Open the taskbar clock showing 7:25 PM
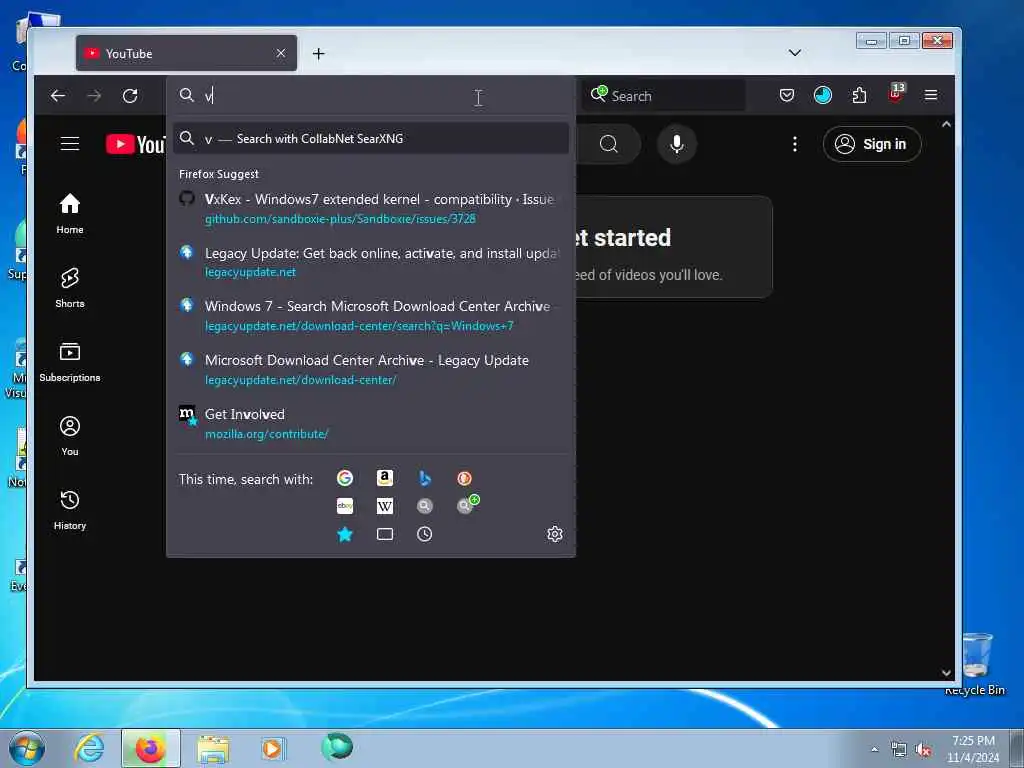The width and height of the screenshot is (1024, 768). [973, 749]
